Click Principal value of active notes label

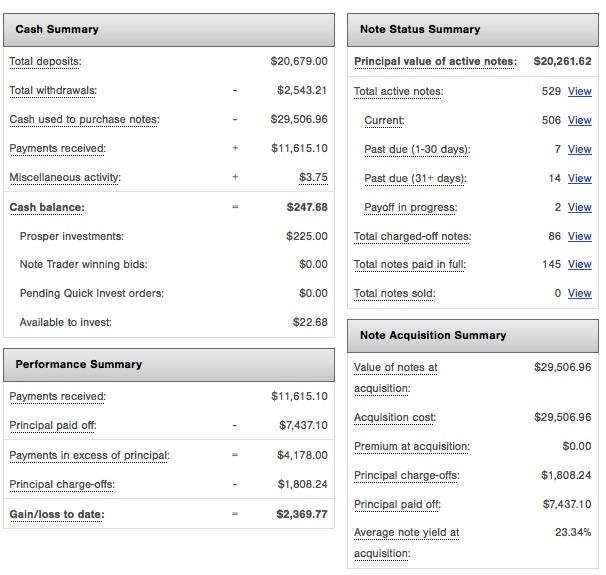(435, 61)
